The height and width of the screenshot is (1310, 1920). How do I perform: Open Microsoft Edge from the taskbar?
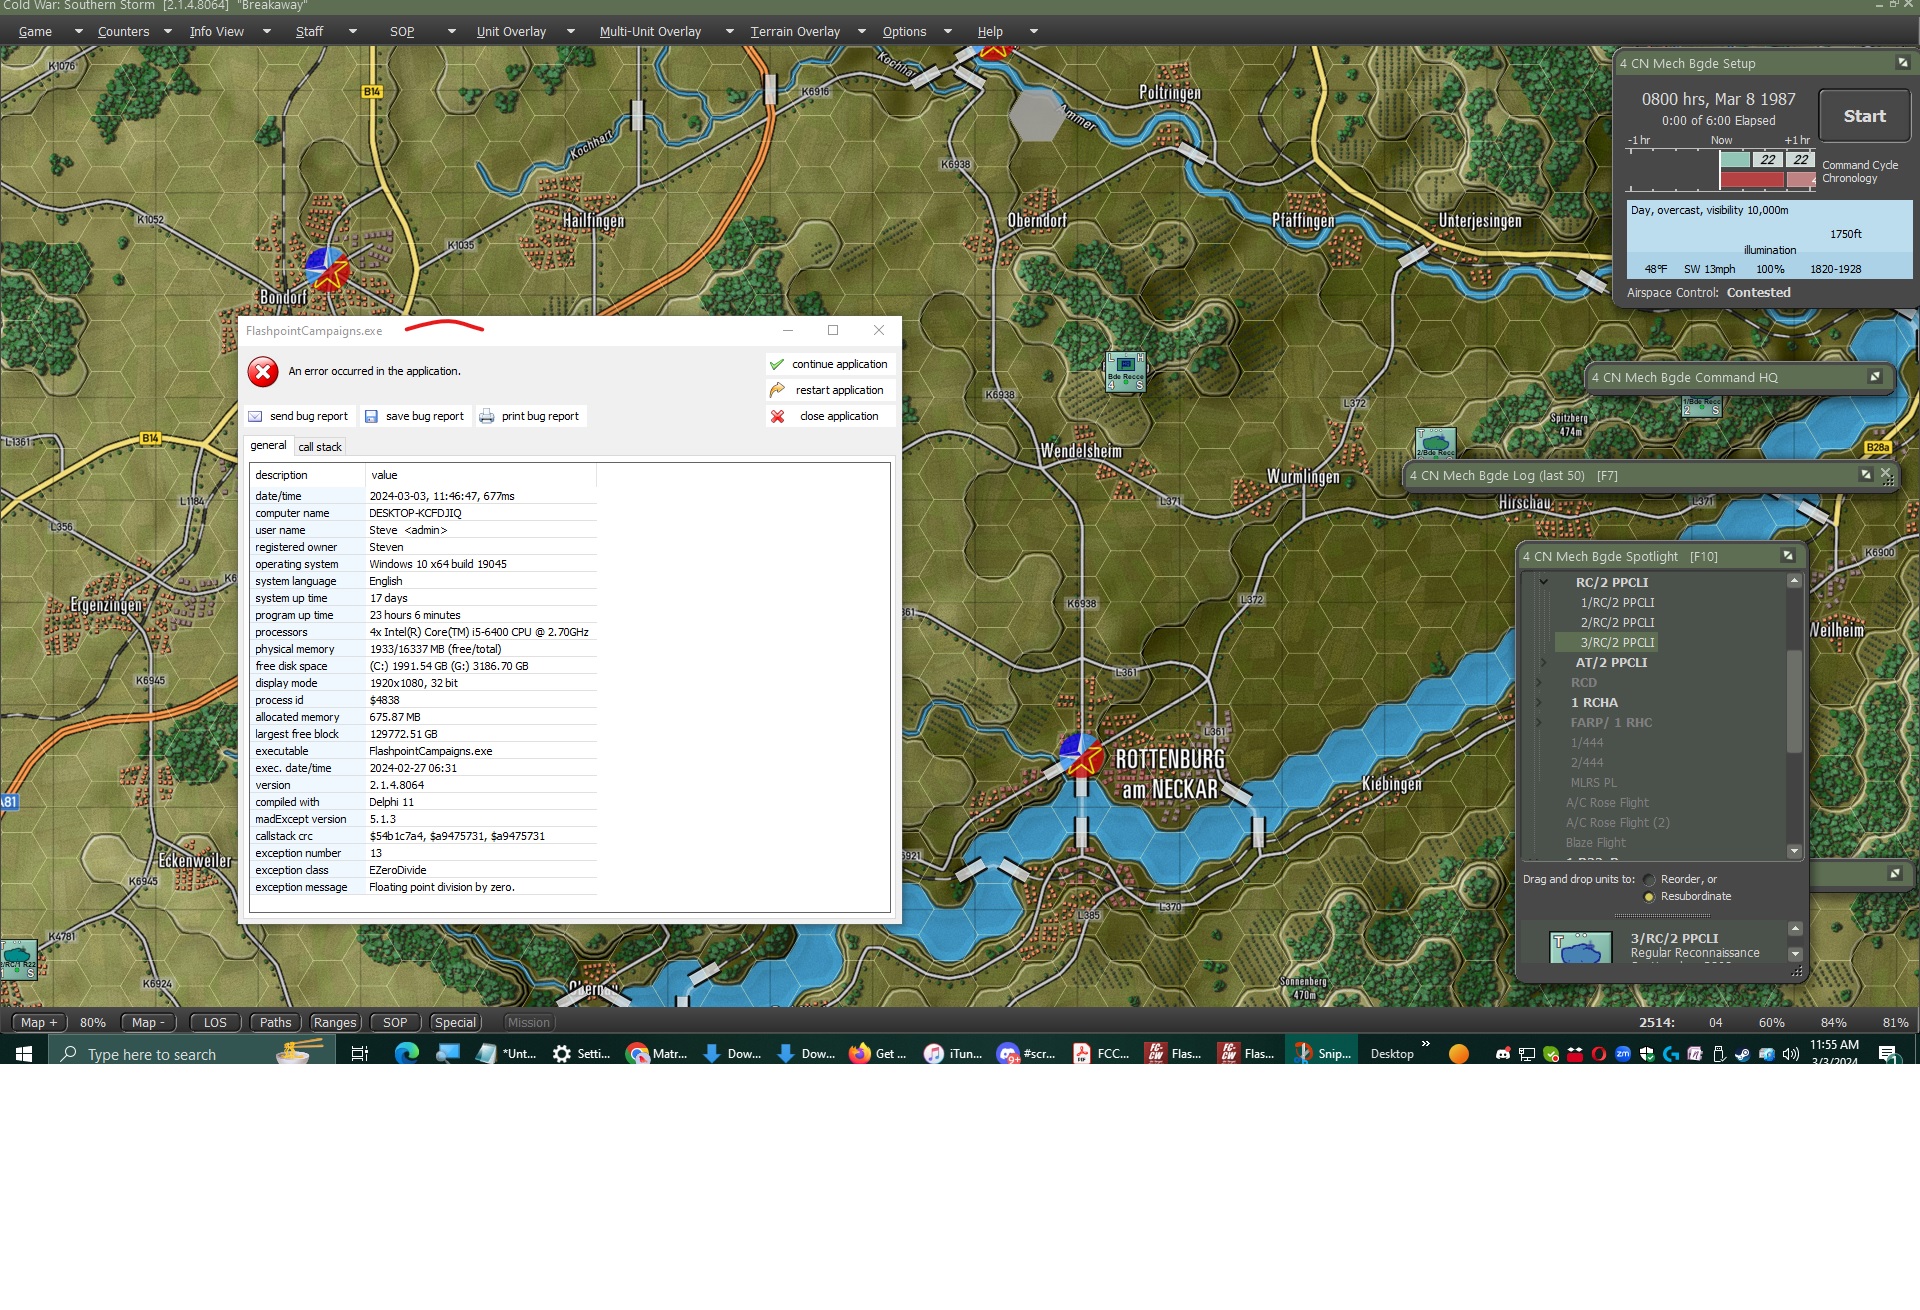pos(406,1053)
